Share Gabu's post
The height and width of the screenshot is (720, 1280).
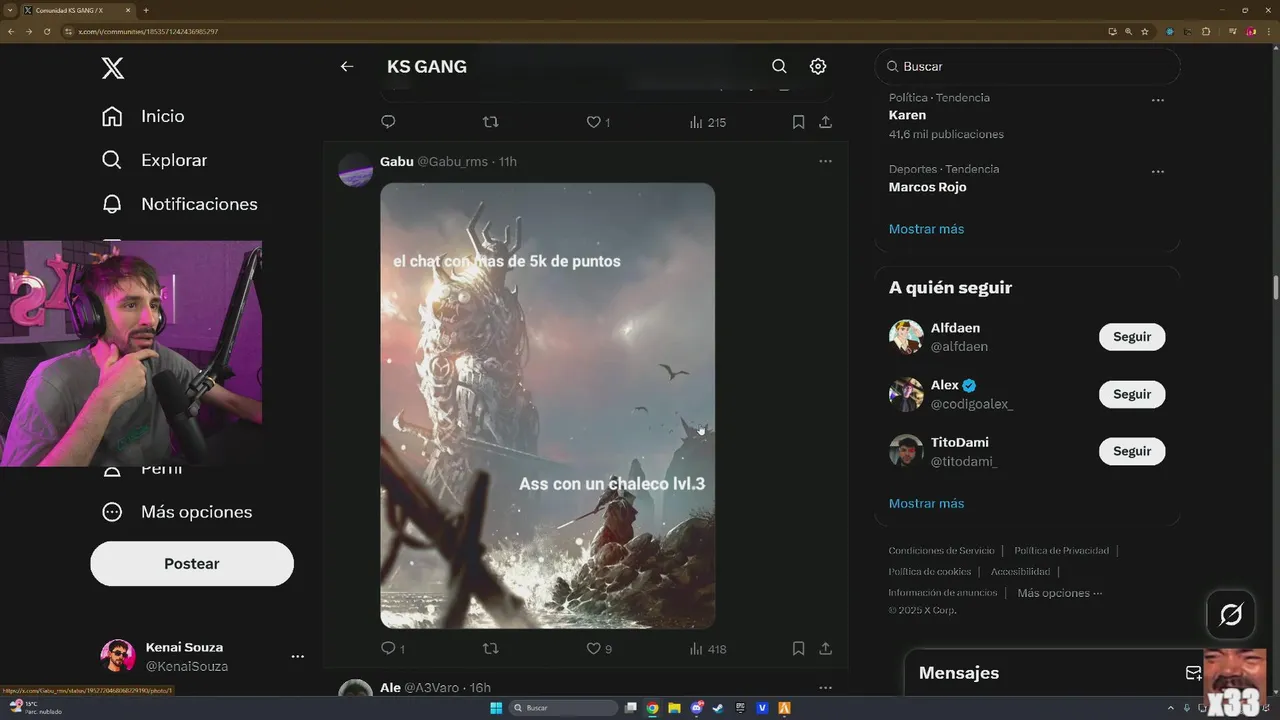(825, 648)
